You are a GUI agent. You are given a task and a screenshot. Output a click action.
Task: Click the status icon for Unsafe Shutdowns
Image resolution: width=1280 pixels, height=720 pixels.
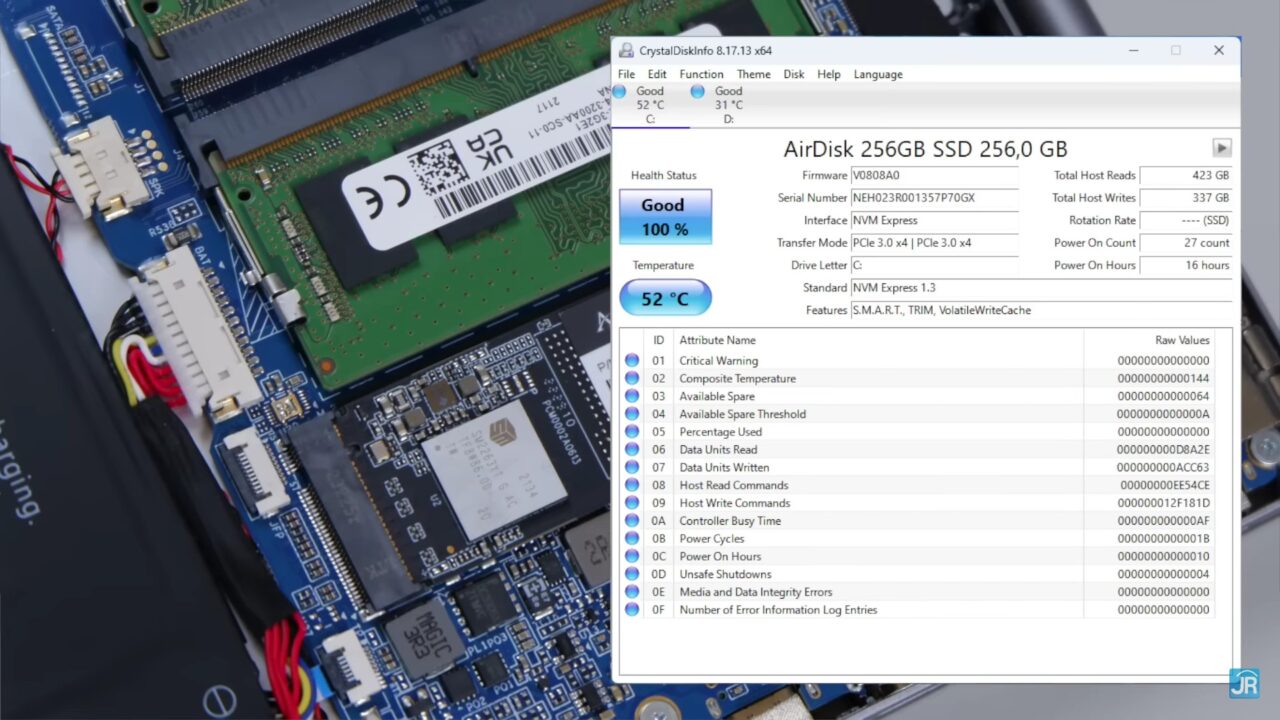[x=632, y=574]
